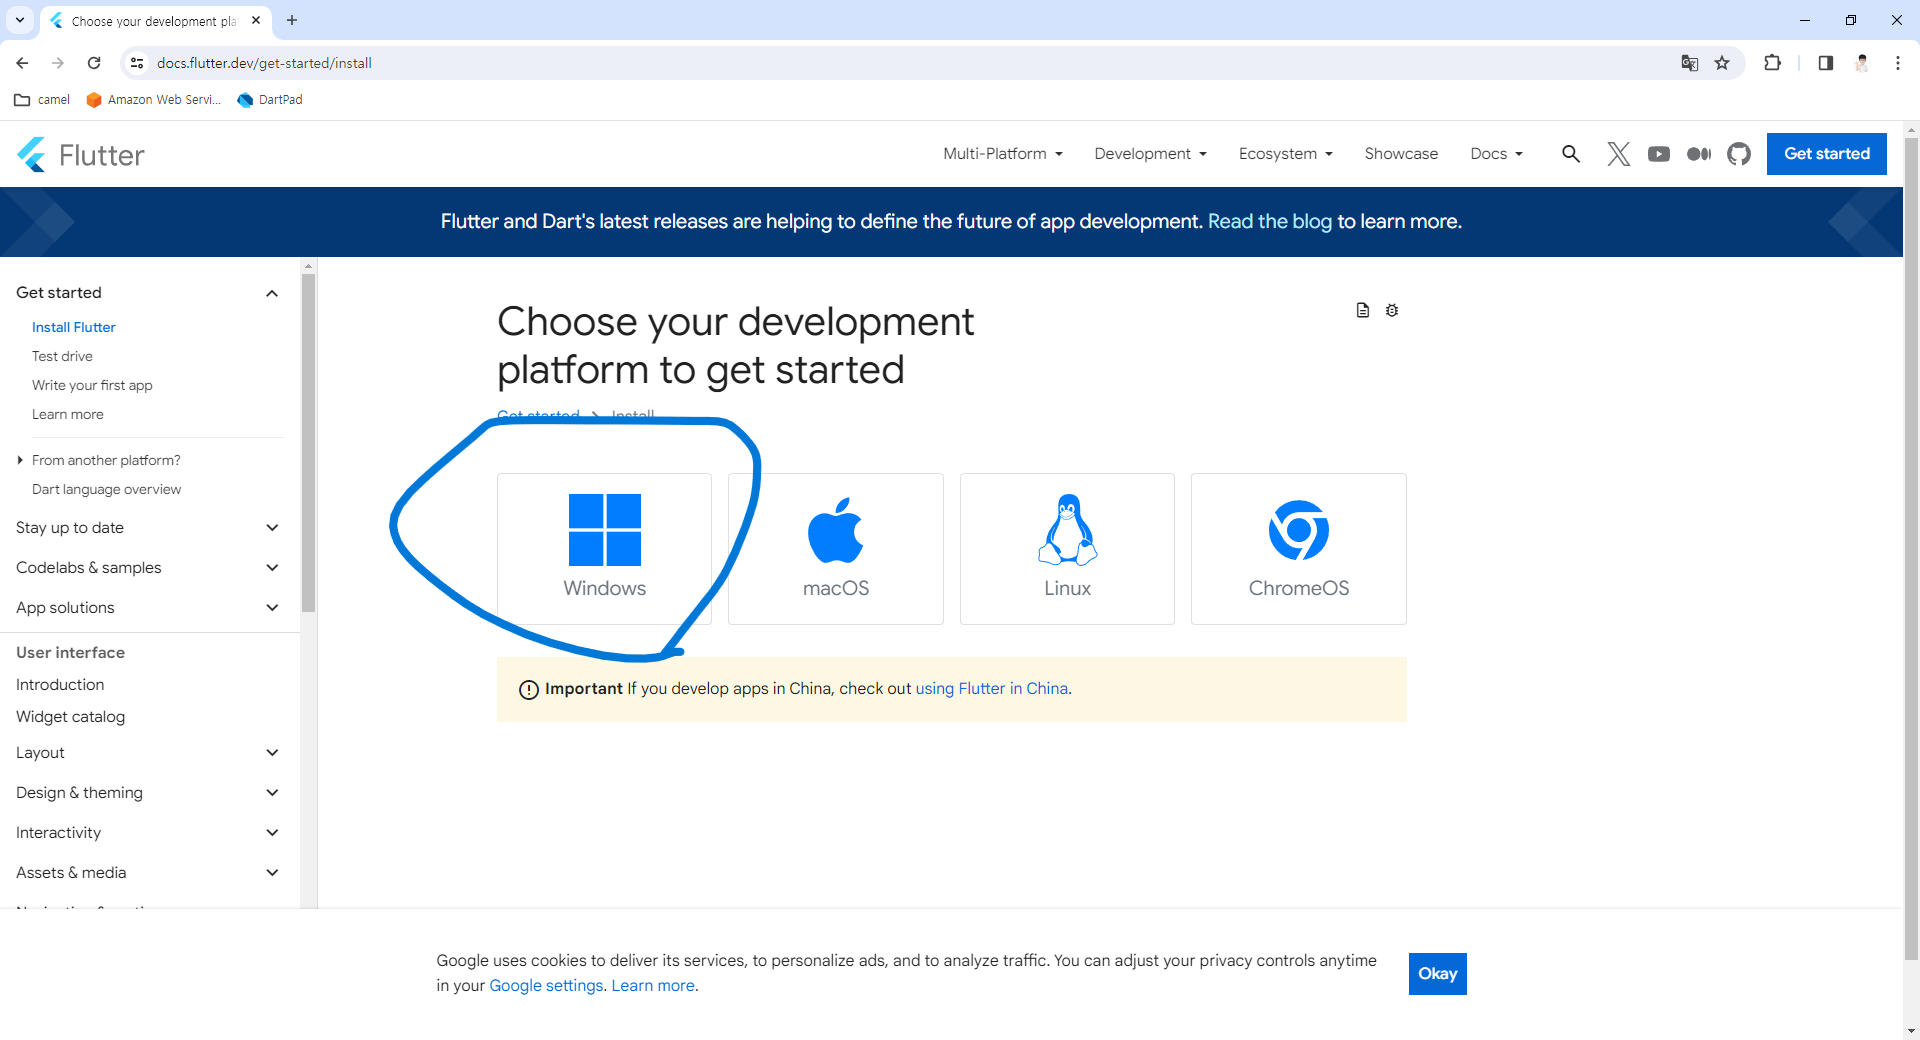This screenshot has height=1040, width=1920.
Task: Open Flutter's YouTube channel icon
Action: point(1659,154)
